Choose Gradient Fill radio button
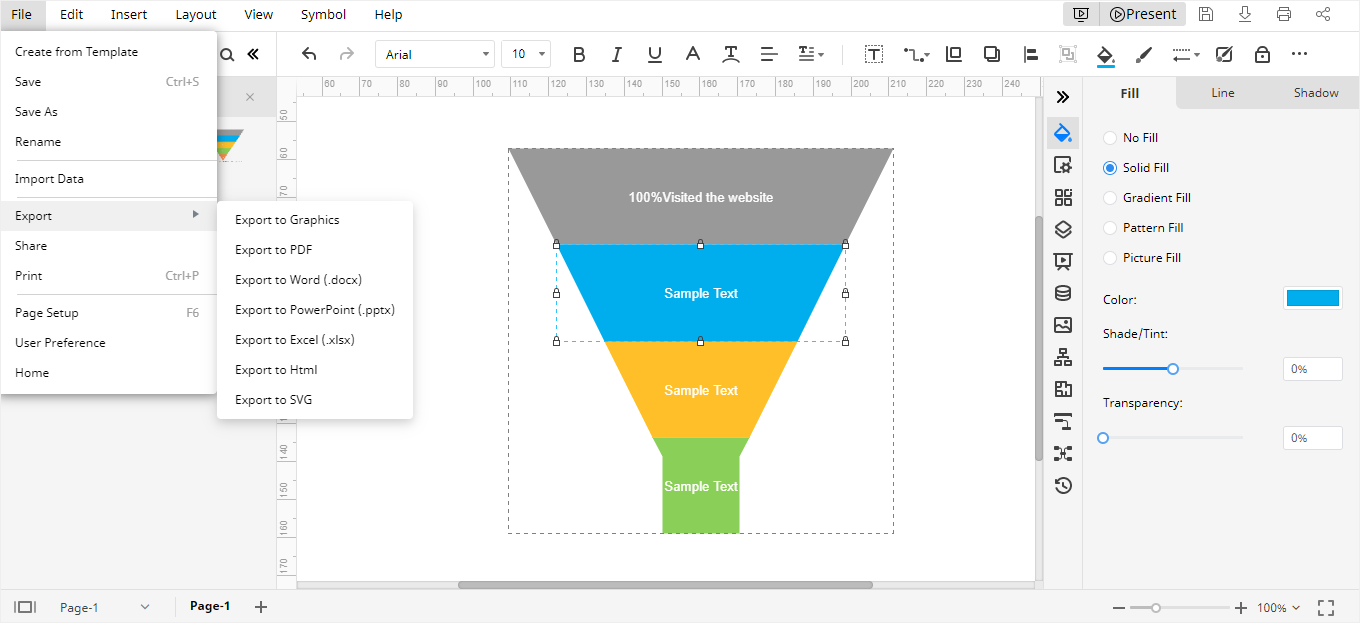Viewport: 1360px width, 623px height. click(1110, 198)
